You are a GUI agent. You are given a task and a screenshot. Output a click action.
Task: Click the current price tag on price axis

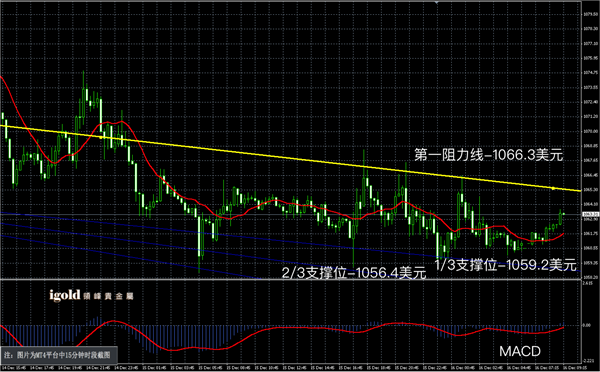tap(590, 214)
